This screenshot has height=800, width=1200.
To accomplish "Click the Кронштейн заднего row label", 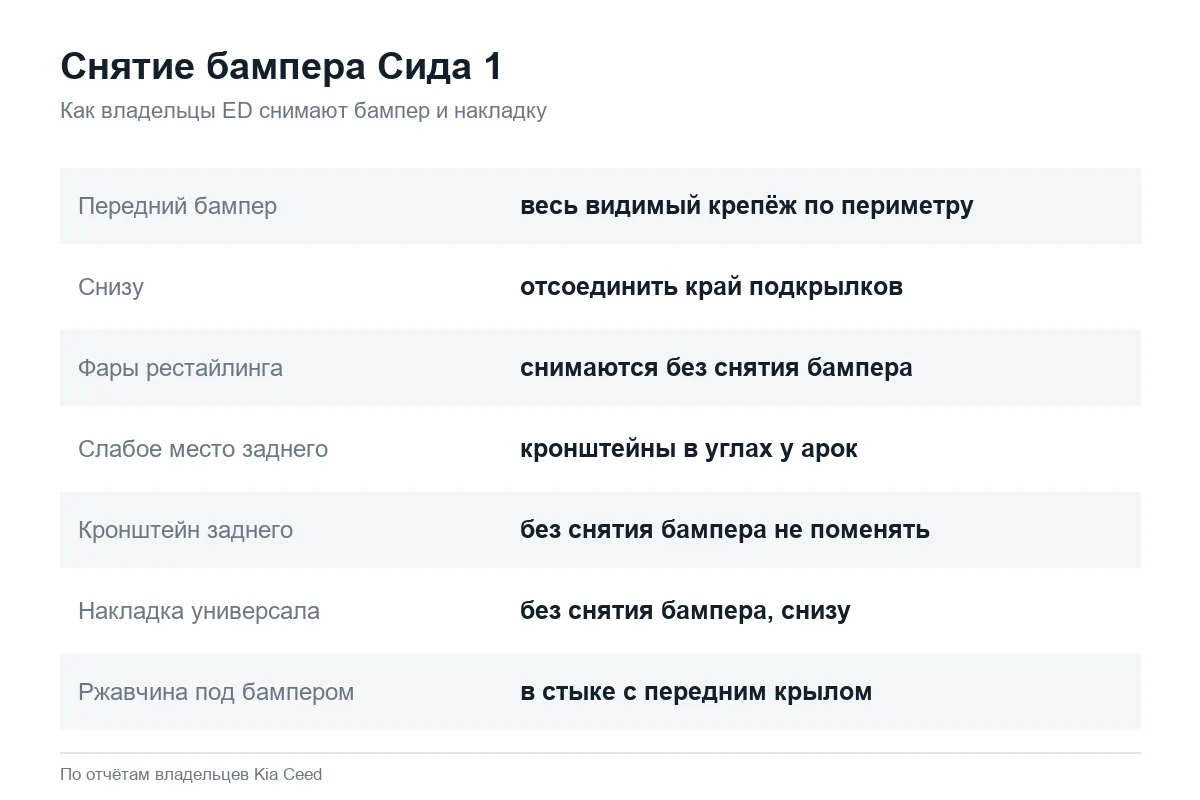I will tap(185, 530).
